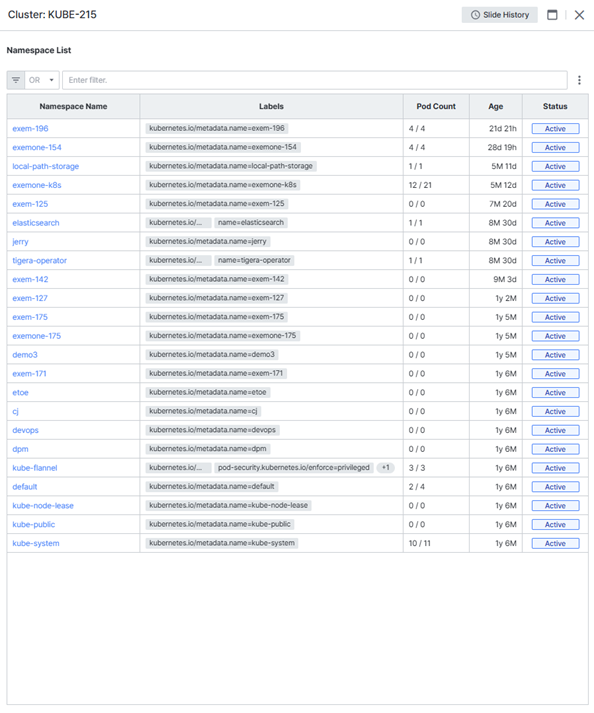The height and width of the screenshot is (713, 594).
Task: Open jerry namespace link
Action: 20,242
